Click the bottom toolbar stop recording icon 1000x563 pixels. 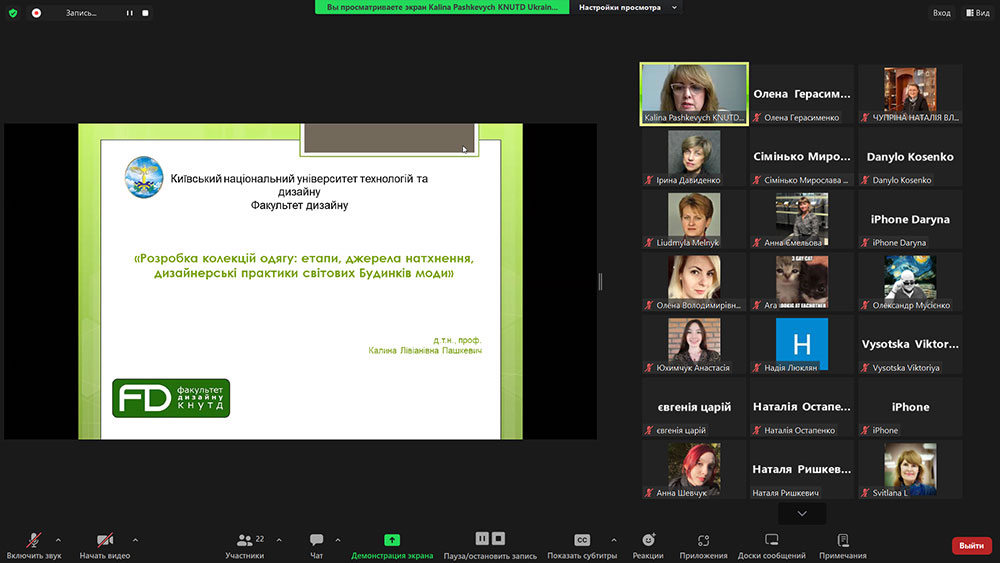pyautogui.click(x=499, y=539)
